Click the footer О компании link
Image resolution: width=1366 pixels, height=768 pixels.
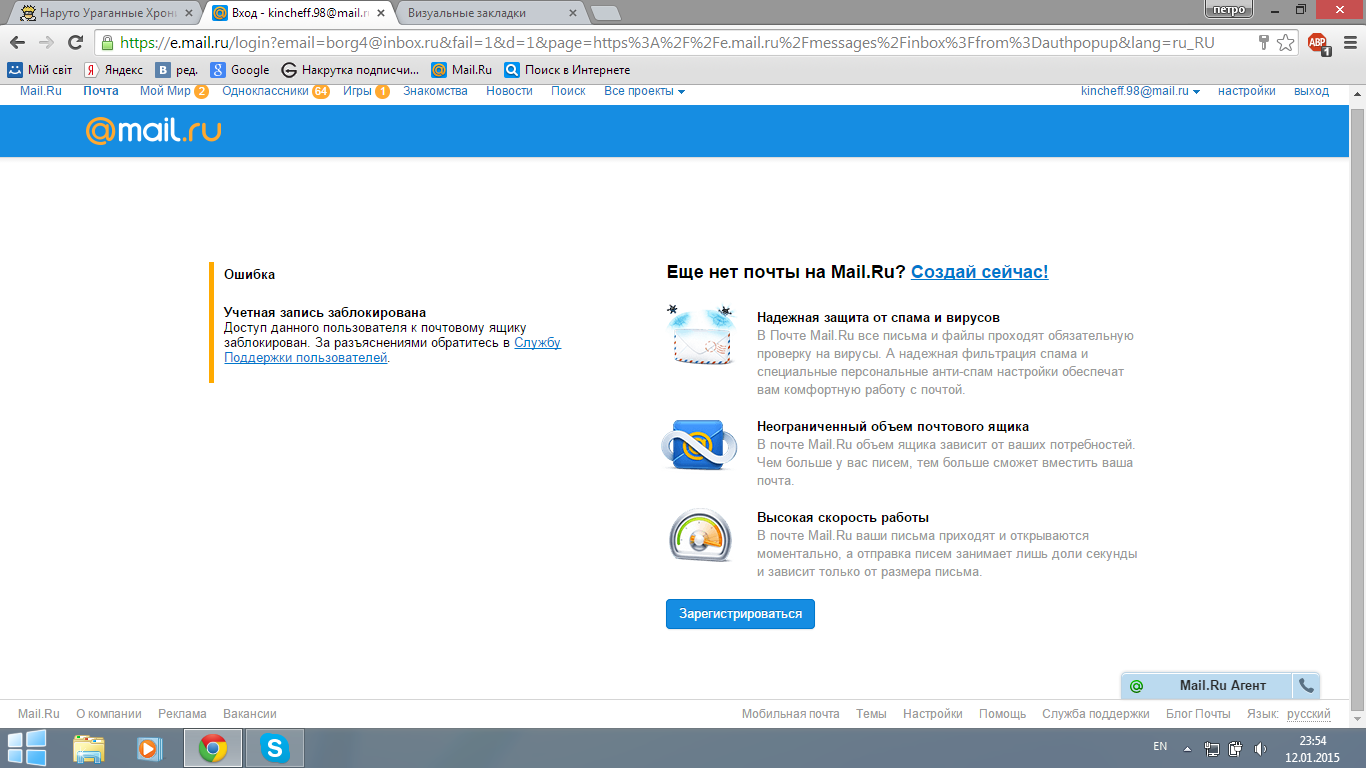coord(109,714)
